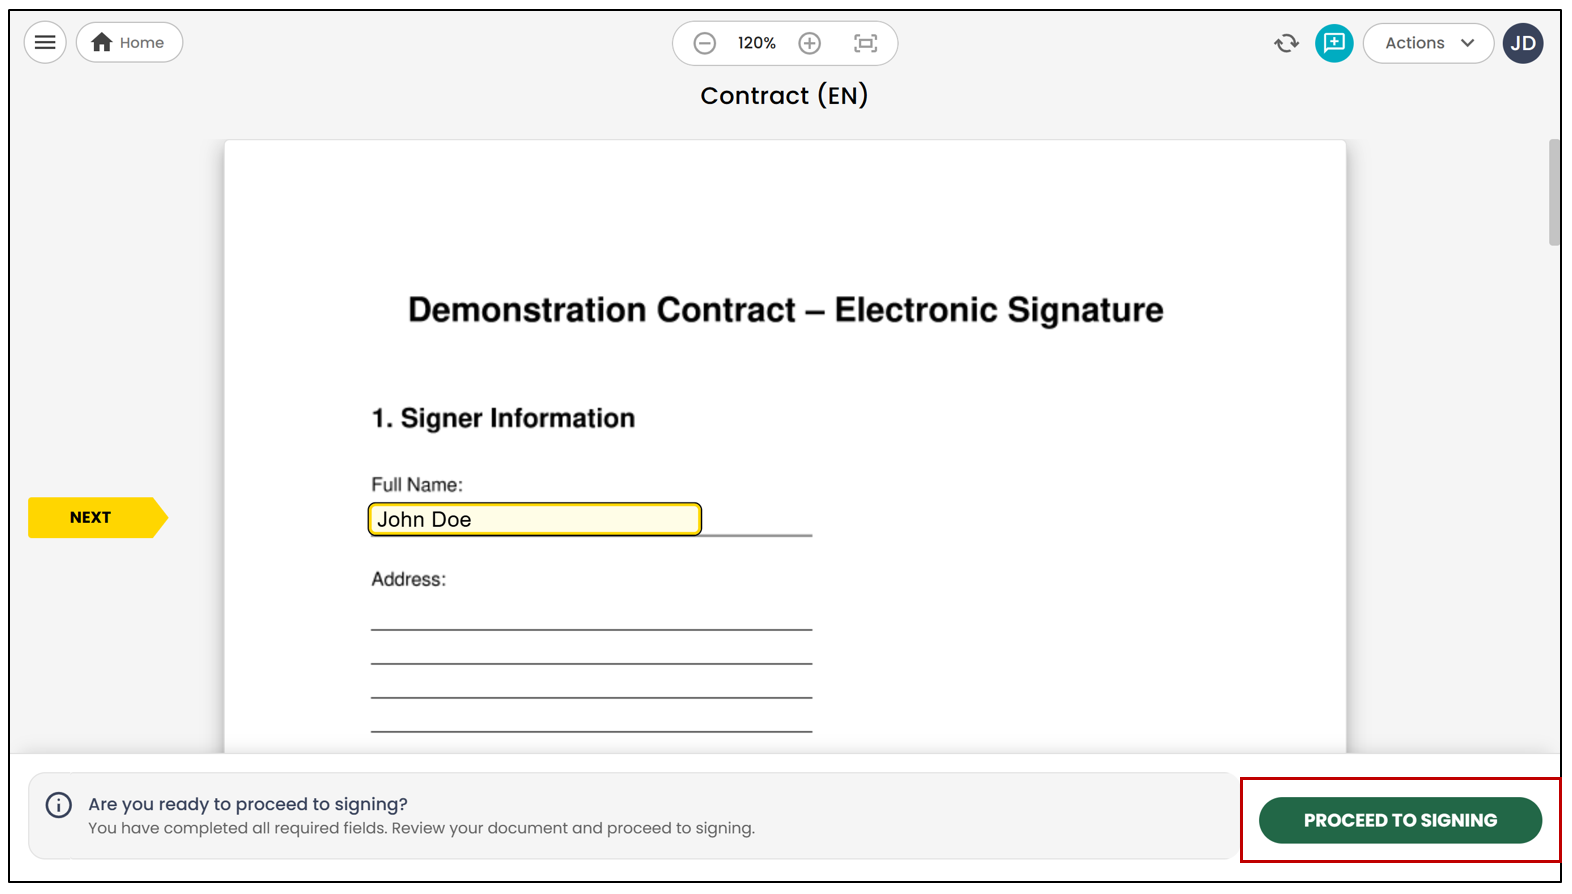The width and height of the screenshot is (1572, 894).
Task: Click the vertical scrollbar thumb
Action: [x=1554, y=193]
